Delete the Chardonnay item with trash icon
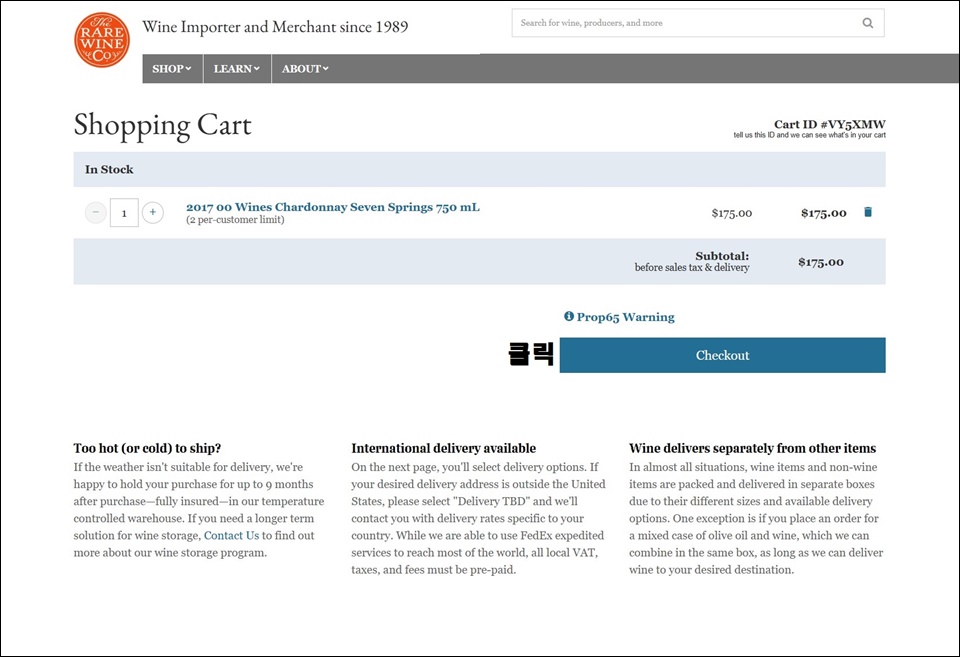 coord(868,212)
